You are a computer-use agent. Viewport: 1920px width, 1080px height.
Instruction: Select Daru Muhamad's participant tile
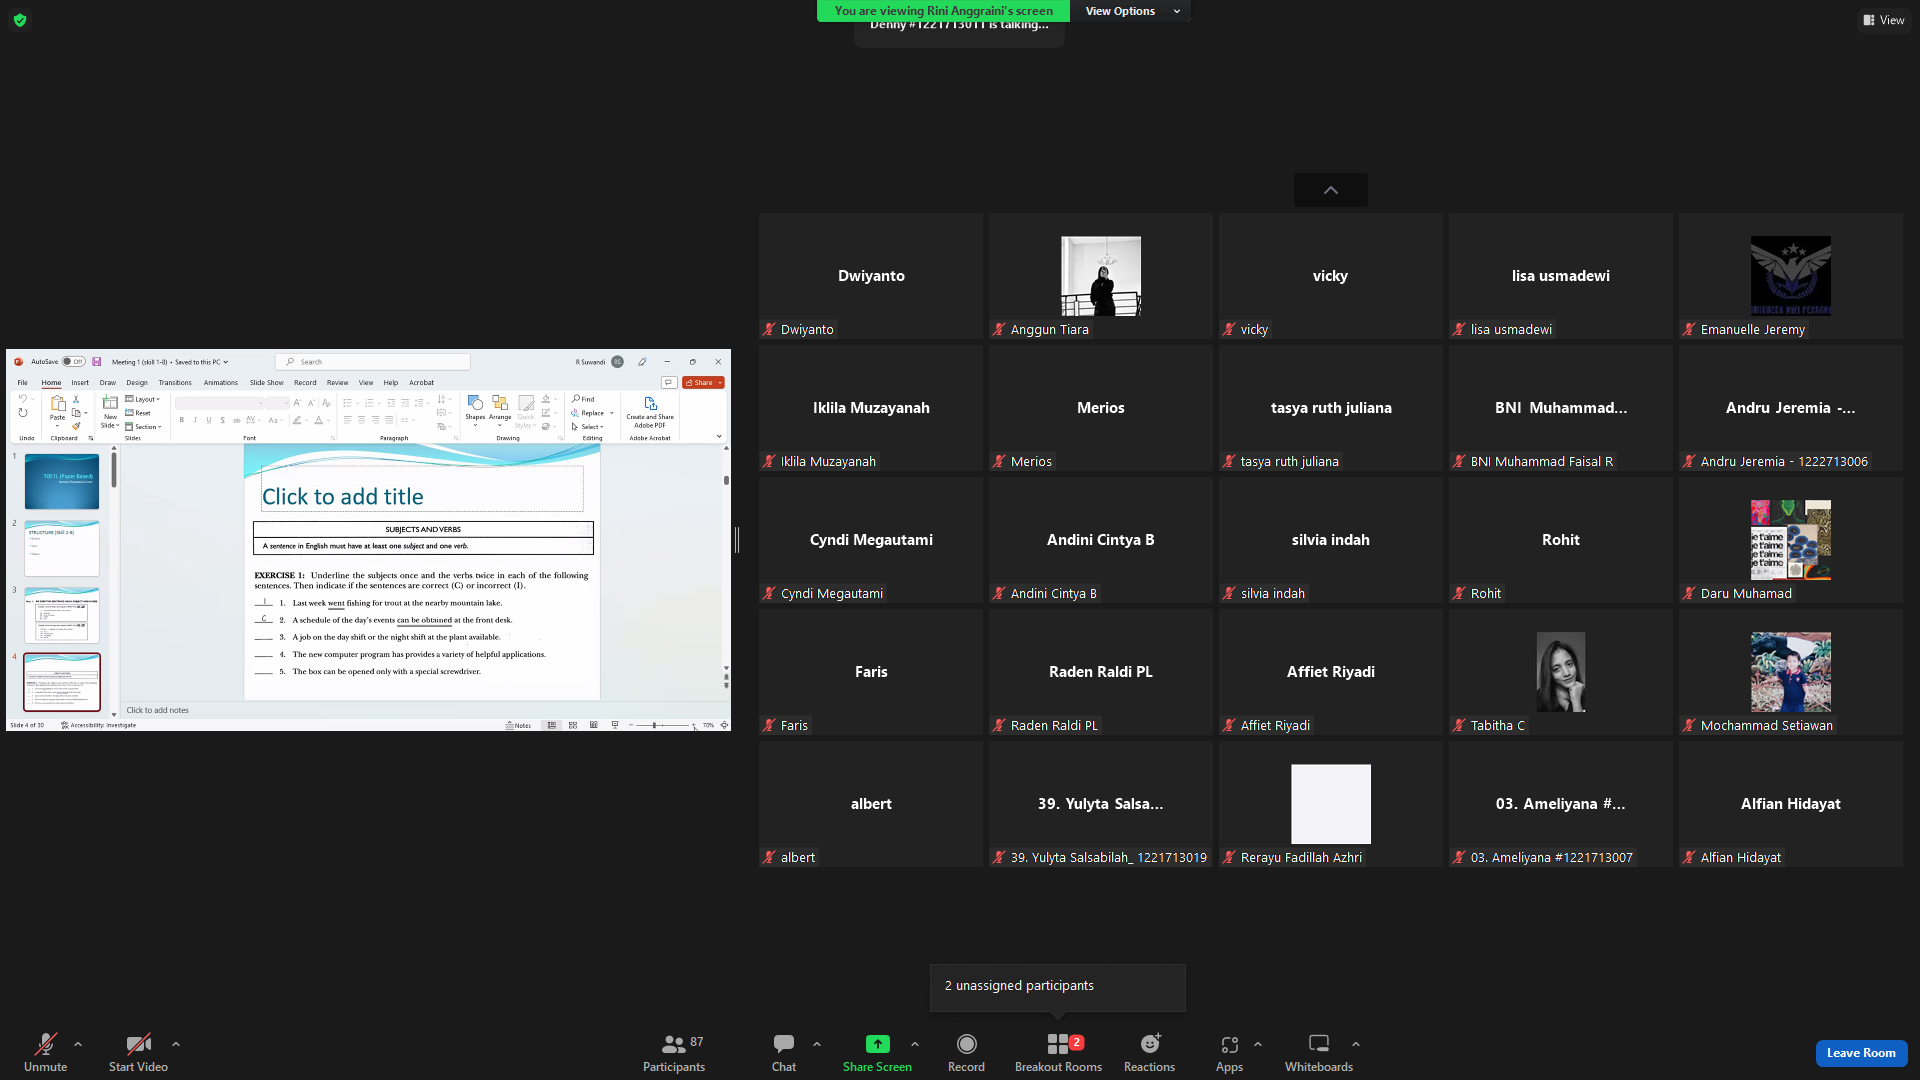1791,540
